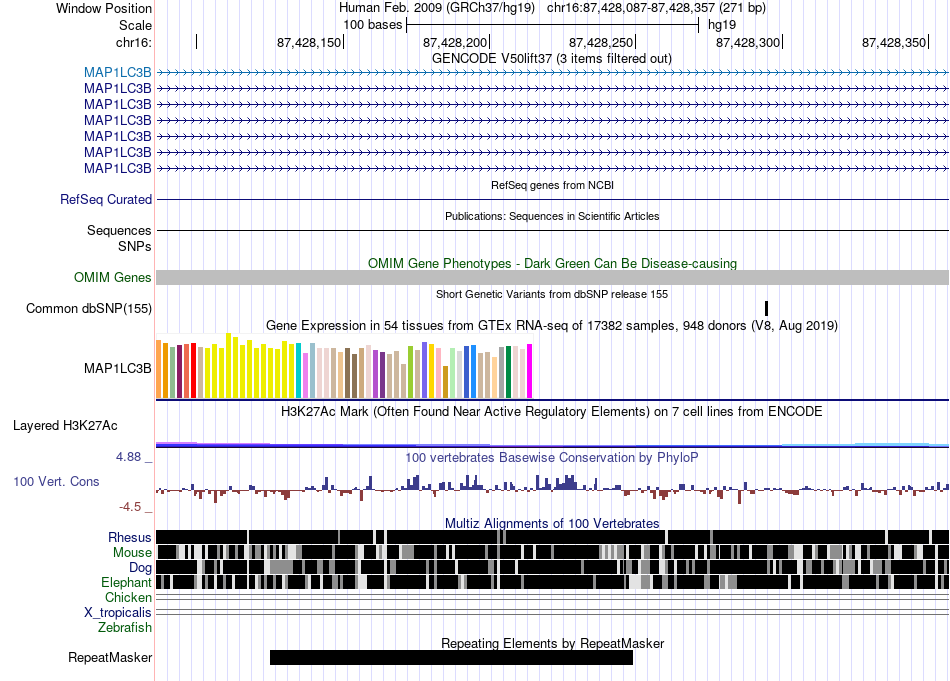Select the Layered H3K27Ac track label

pyautogui.click(x=65, y=426)
